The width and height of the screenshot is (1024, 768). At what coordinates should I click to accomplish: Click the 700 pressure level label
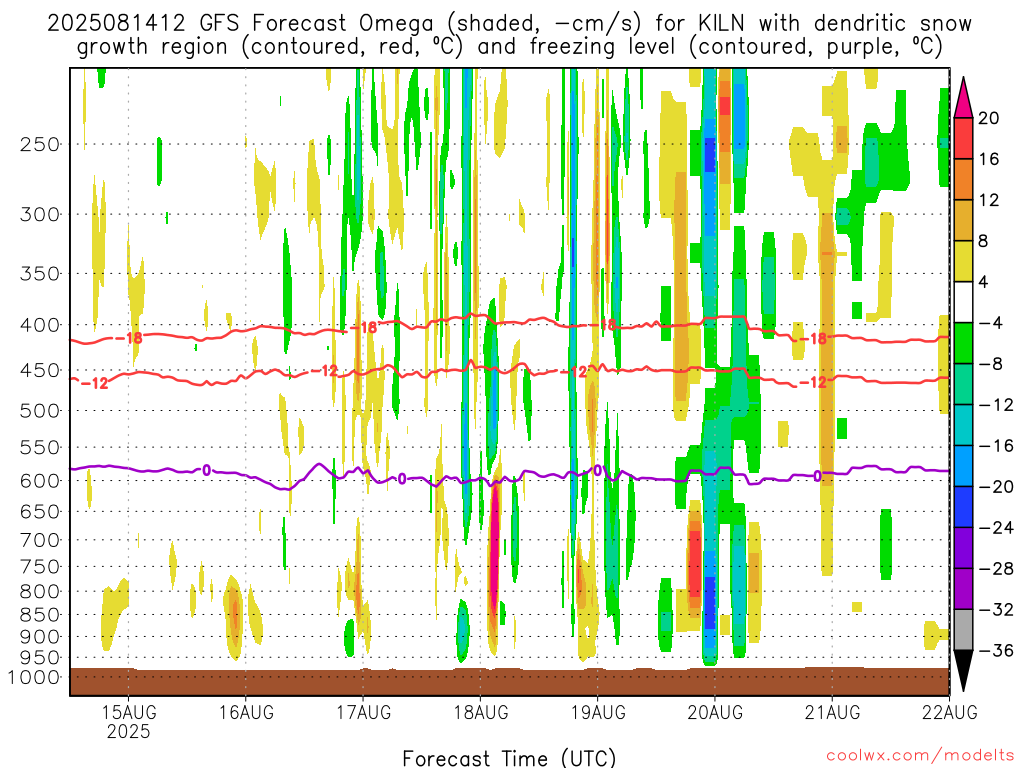(40, 540)
